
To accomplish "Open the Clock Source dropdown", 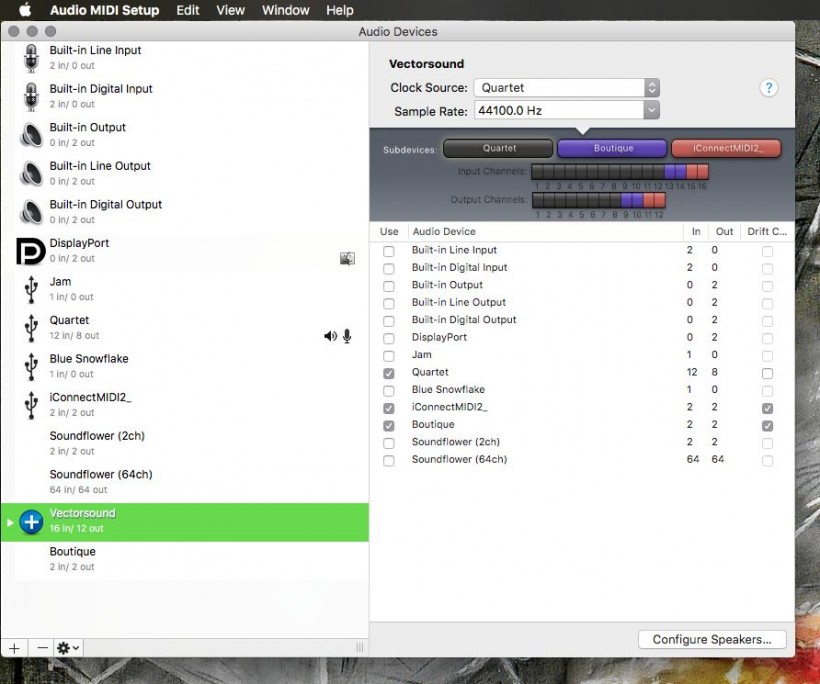I will (x=567, y=88).
